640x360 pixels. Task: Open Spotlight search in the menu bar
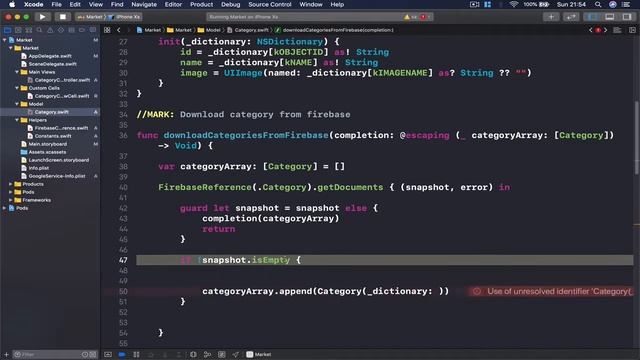click(598, 4)
